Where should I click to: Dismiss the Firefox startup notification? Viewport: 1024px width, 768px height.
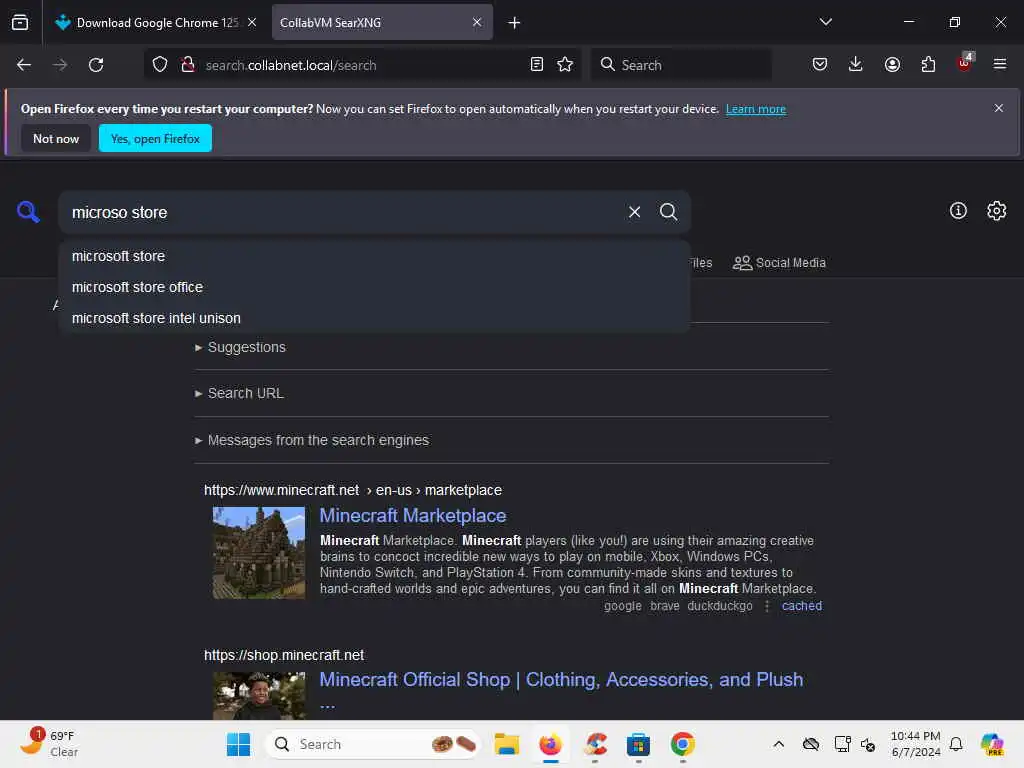[999, 108]
